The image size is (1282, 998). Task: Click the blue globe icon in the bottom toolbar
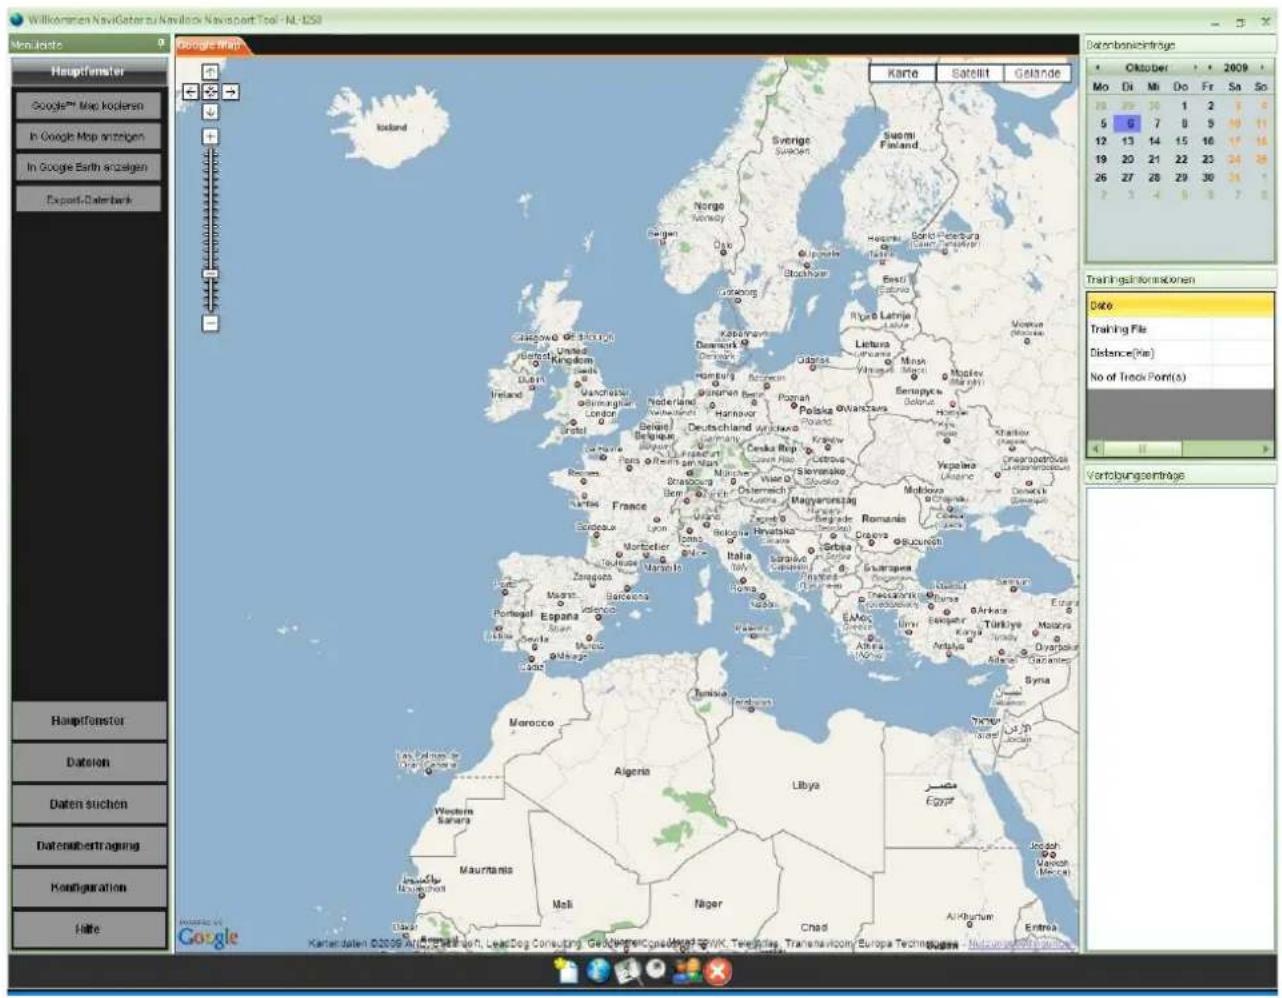click(x=598, y=971)
